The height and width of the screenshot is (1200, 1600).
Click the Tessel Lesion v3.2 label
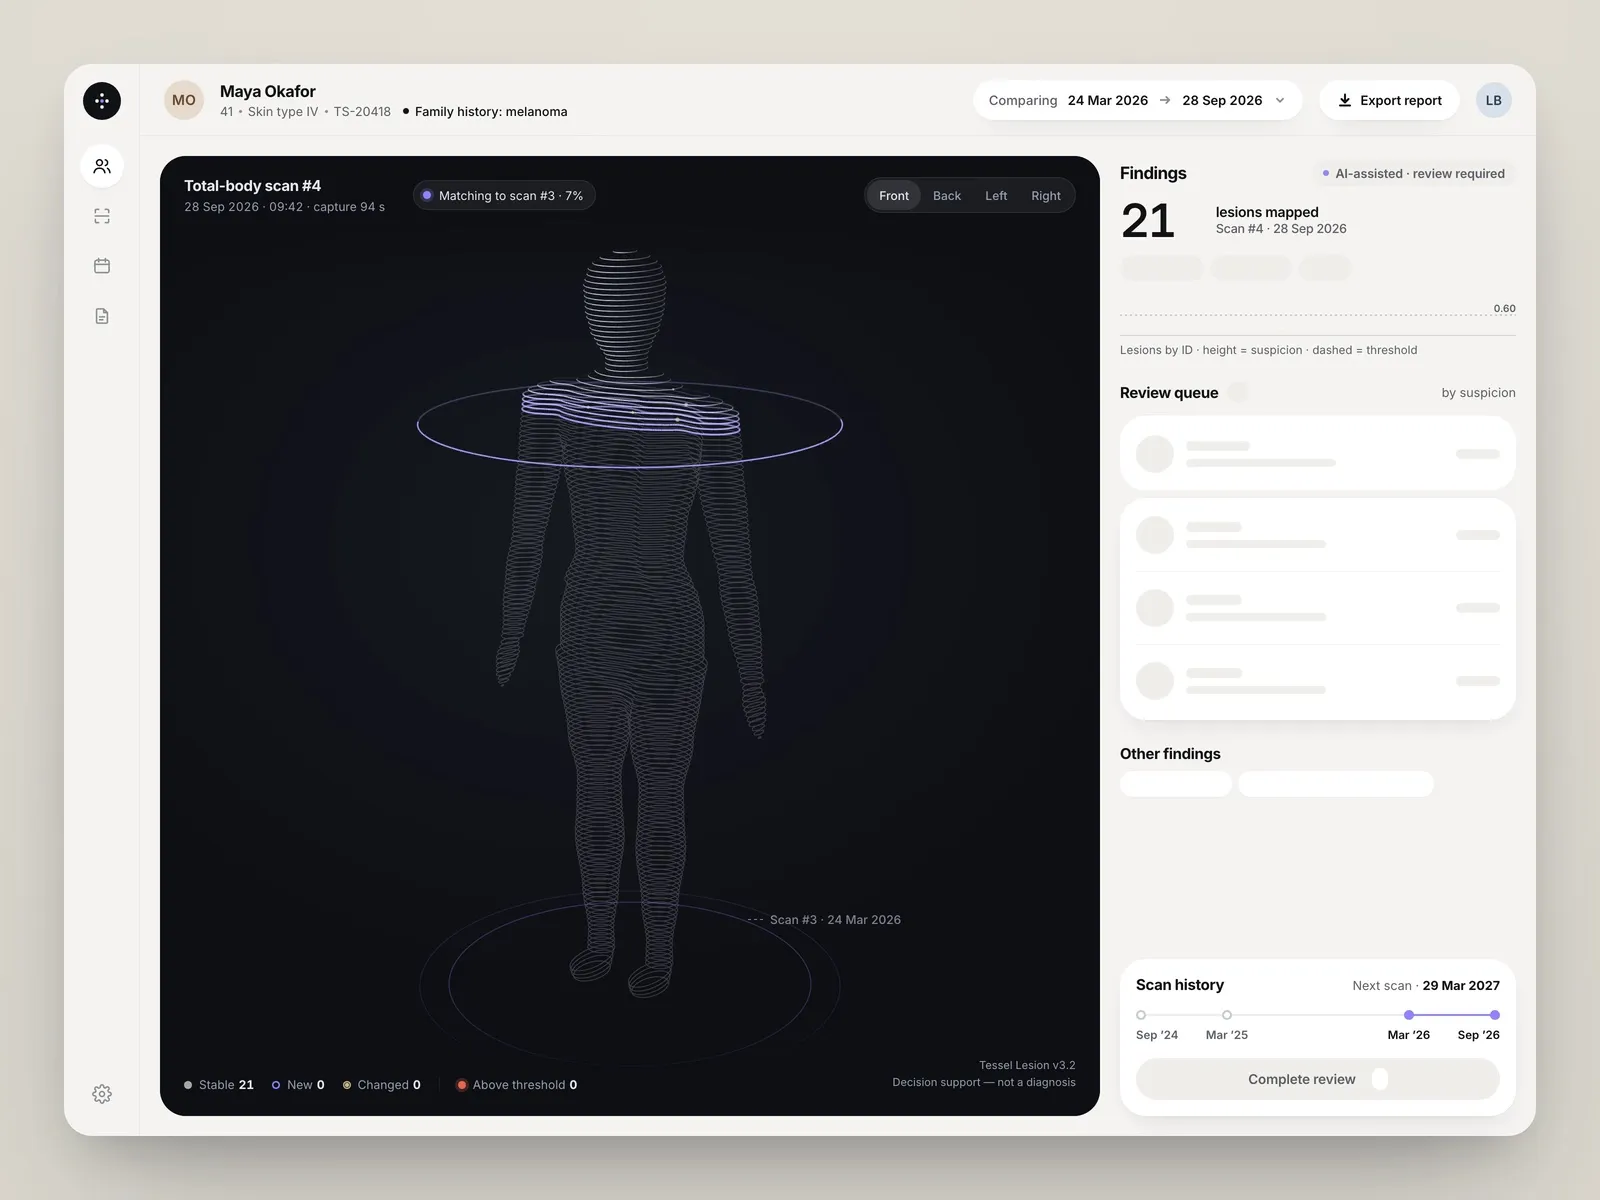click(x=1027, y=1065)
